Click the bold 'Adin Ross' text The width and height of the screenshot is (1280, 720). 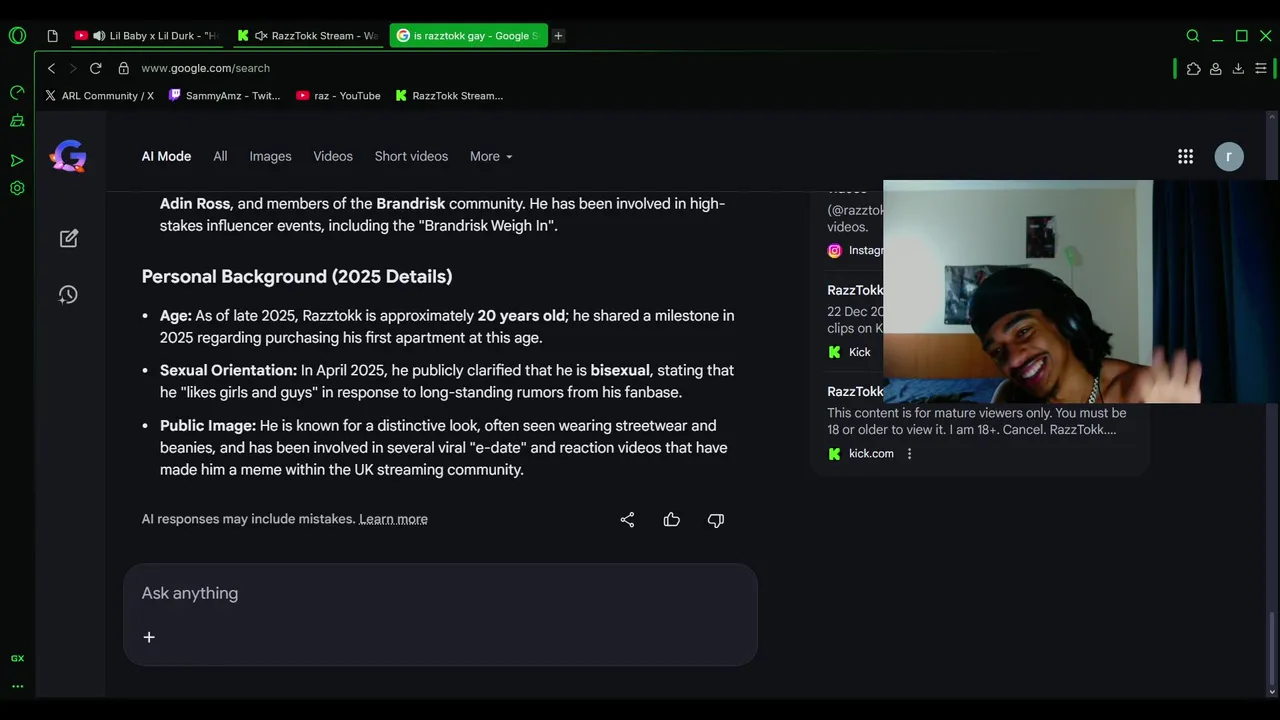point(195,203)
